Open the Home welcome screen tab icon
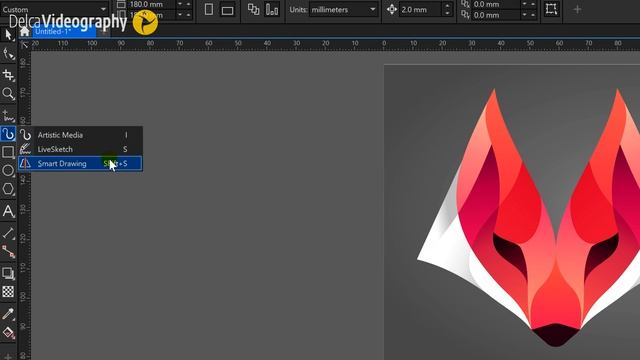Screen dimensions: 640x360 (24, 31)
